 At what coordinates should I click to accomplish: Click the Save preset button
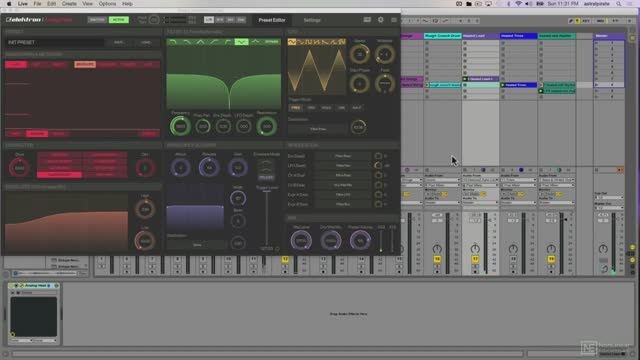pos(118,42)
